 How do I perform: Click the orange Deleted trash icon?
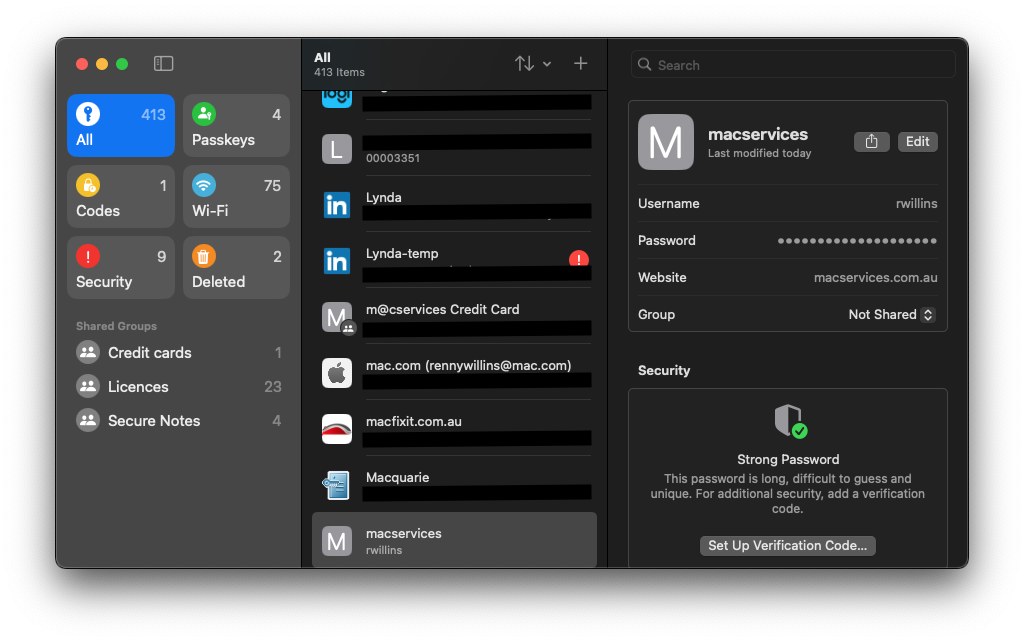[x=204, y=256]
